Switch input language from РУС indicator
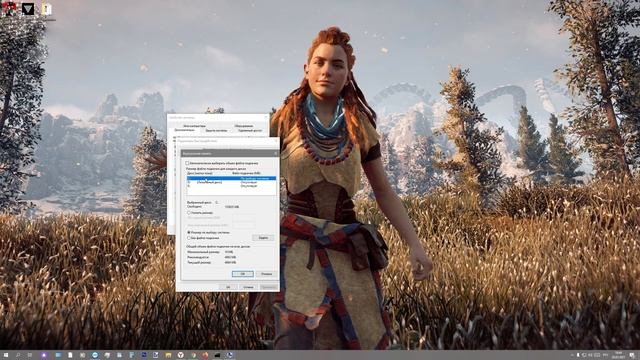Image resolution: width=640 pixels, height=360 pixels. [x=605, y=355]
